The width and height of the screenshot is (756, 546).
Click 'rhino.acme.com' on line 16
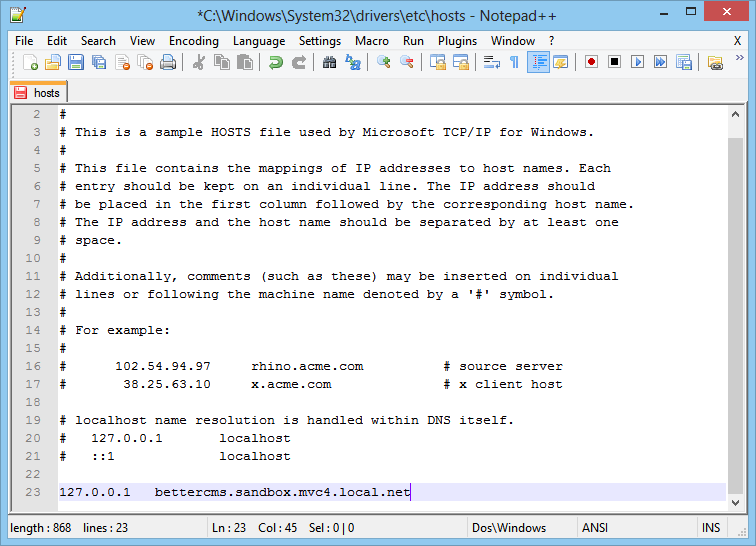(307, 366)
